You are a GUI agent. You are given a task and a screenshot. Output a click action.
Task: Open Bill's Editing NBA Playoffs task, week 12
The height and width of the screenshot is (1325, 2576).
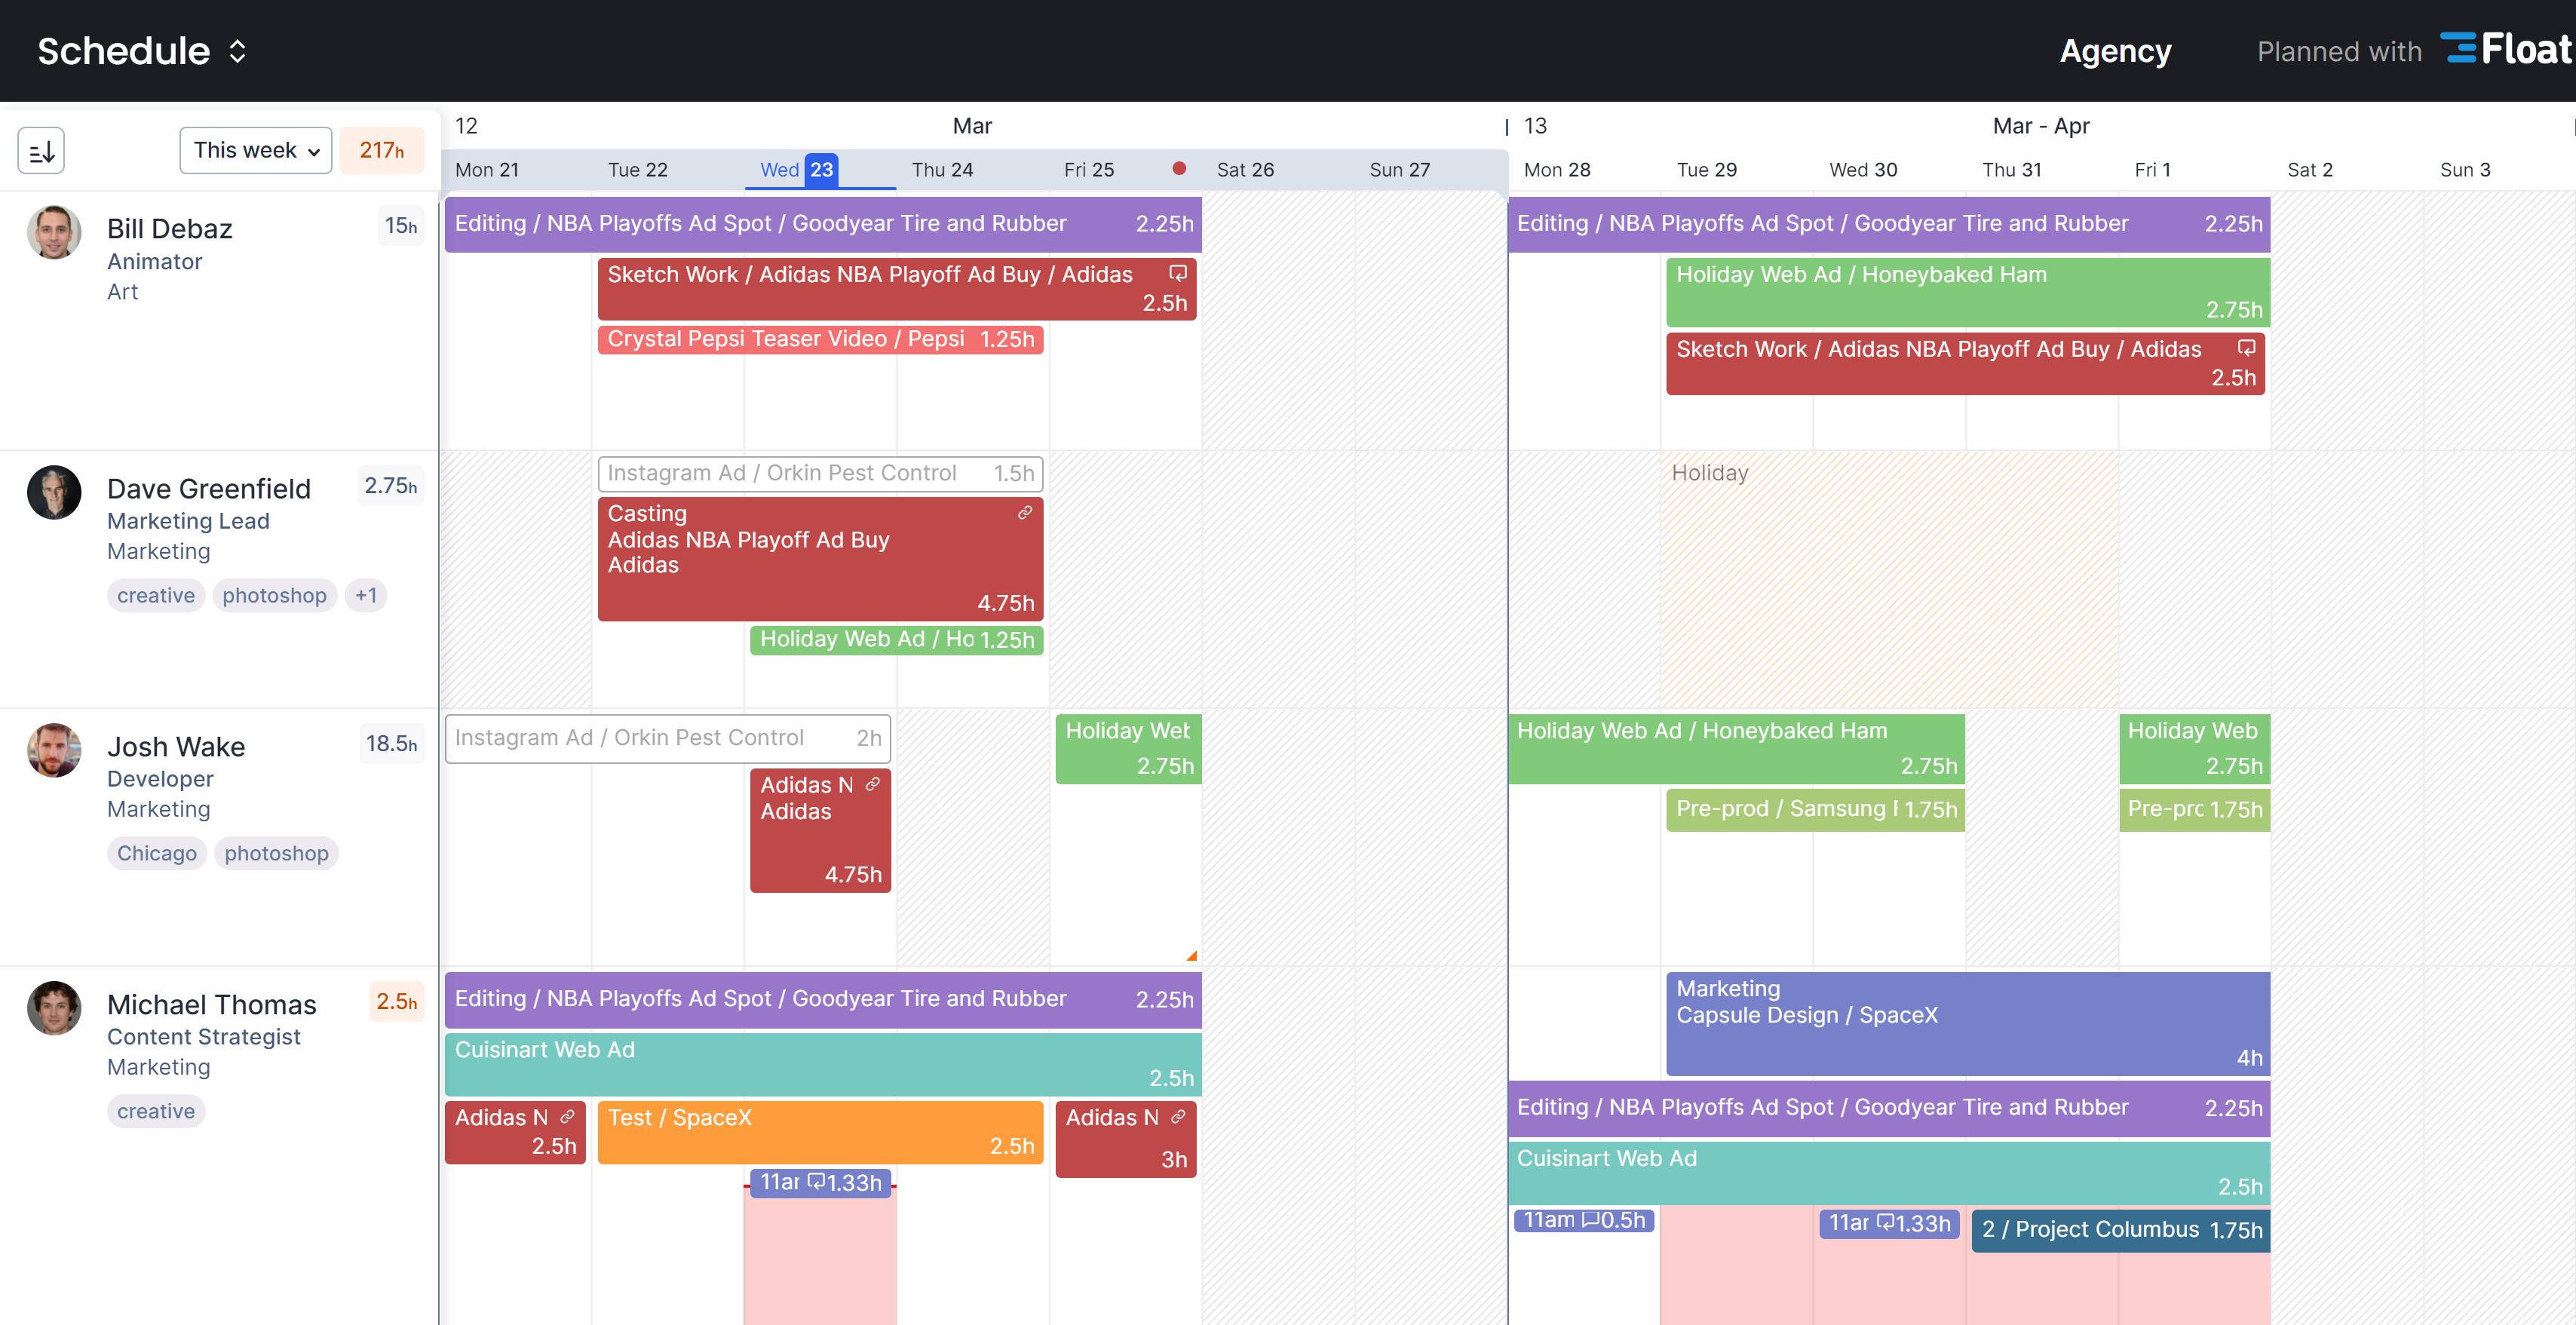point(823,224)
